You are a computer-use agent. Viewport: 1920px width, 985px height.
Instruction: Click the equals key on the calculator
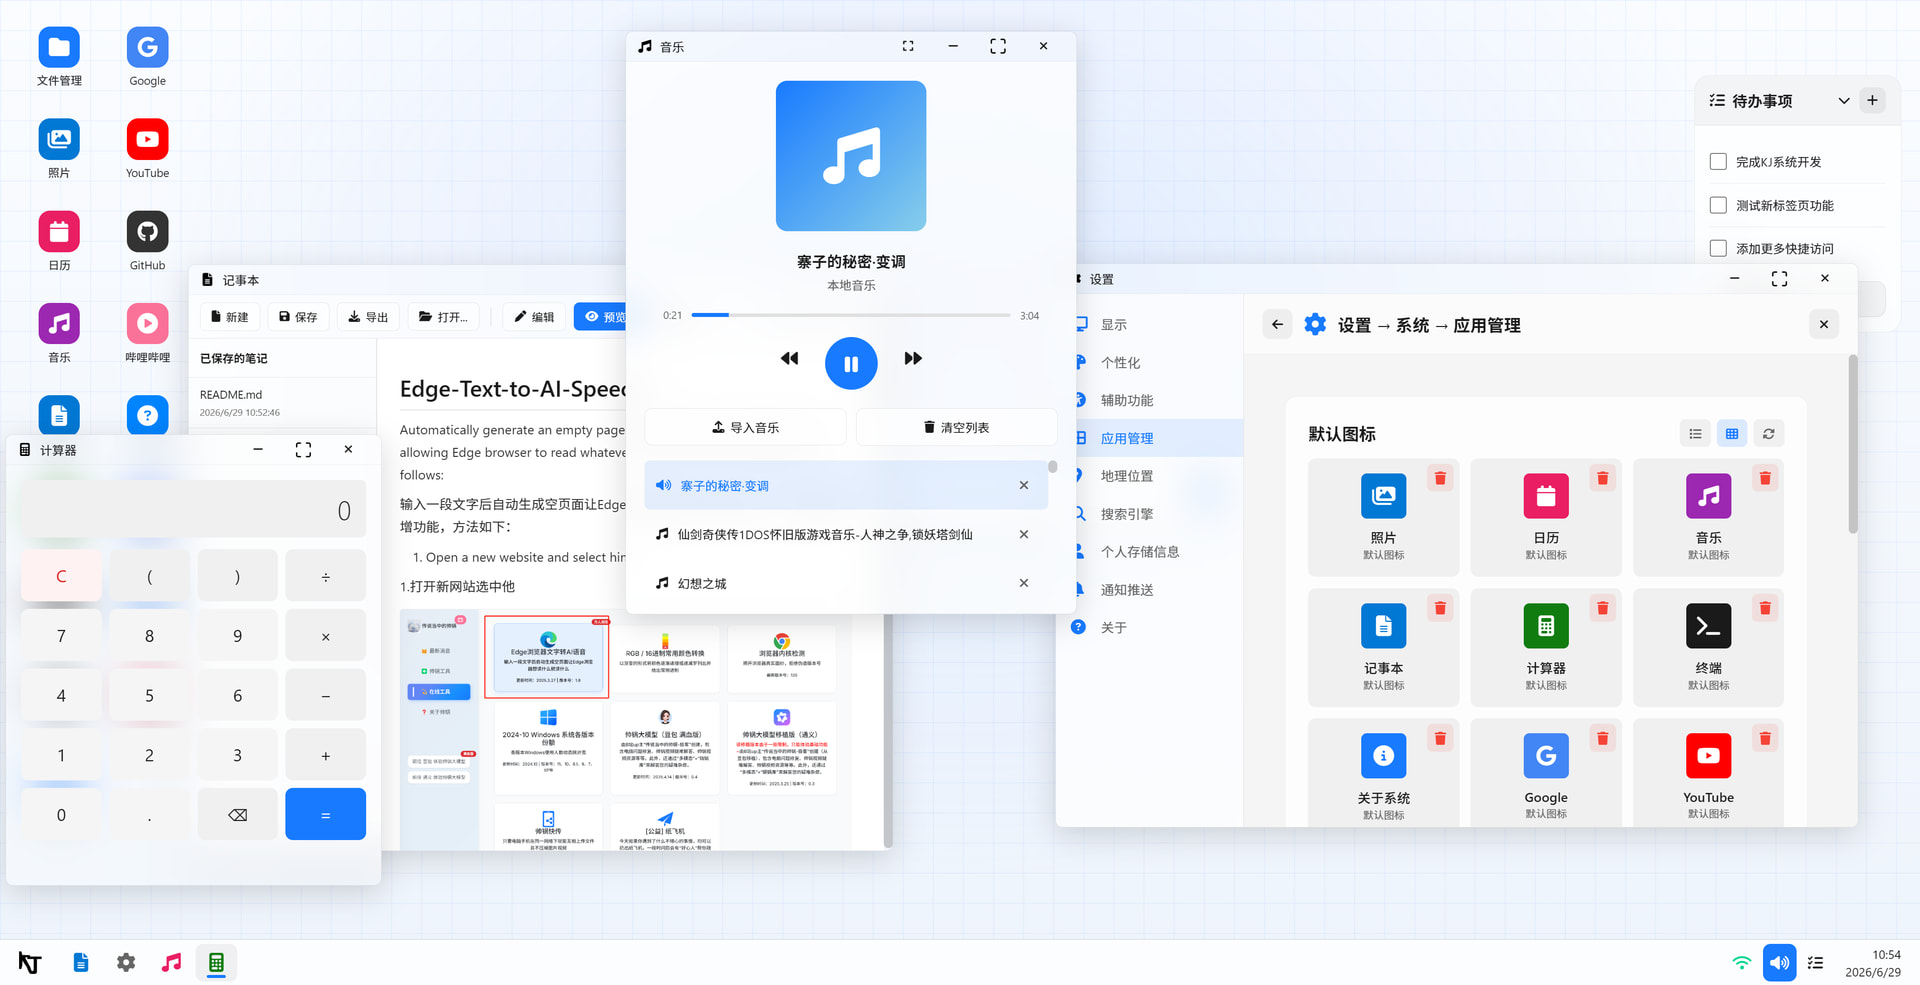[325, 814]
